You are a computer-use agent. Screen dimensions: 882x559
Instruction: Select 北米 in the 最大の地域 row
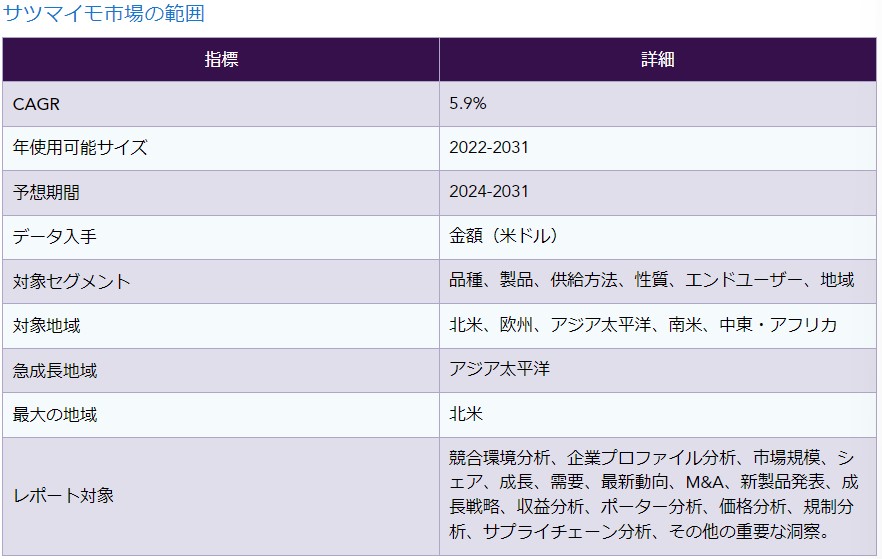tap(466, 414)
